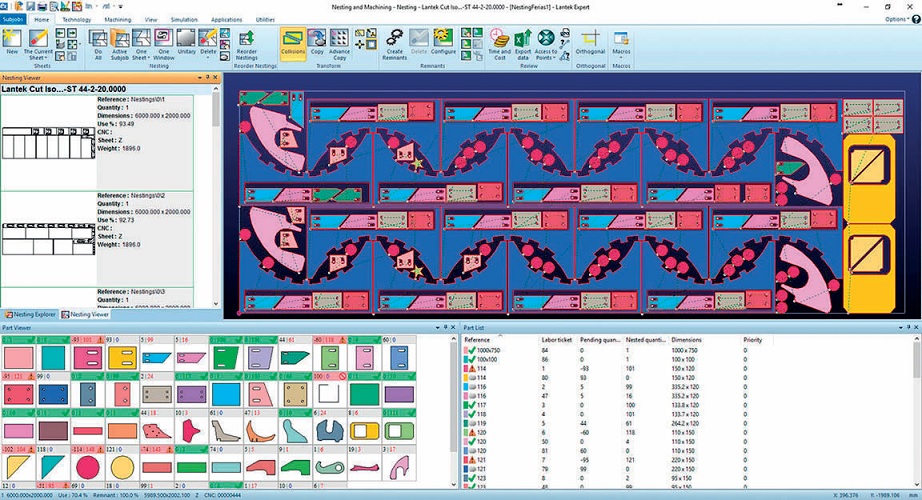Viewport: 922px width, 500px height.
Task: Open the Technology ribbon tab
Action: (x=76, y=19)
